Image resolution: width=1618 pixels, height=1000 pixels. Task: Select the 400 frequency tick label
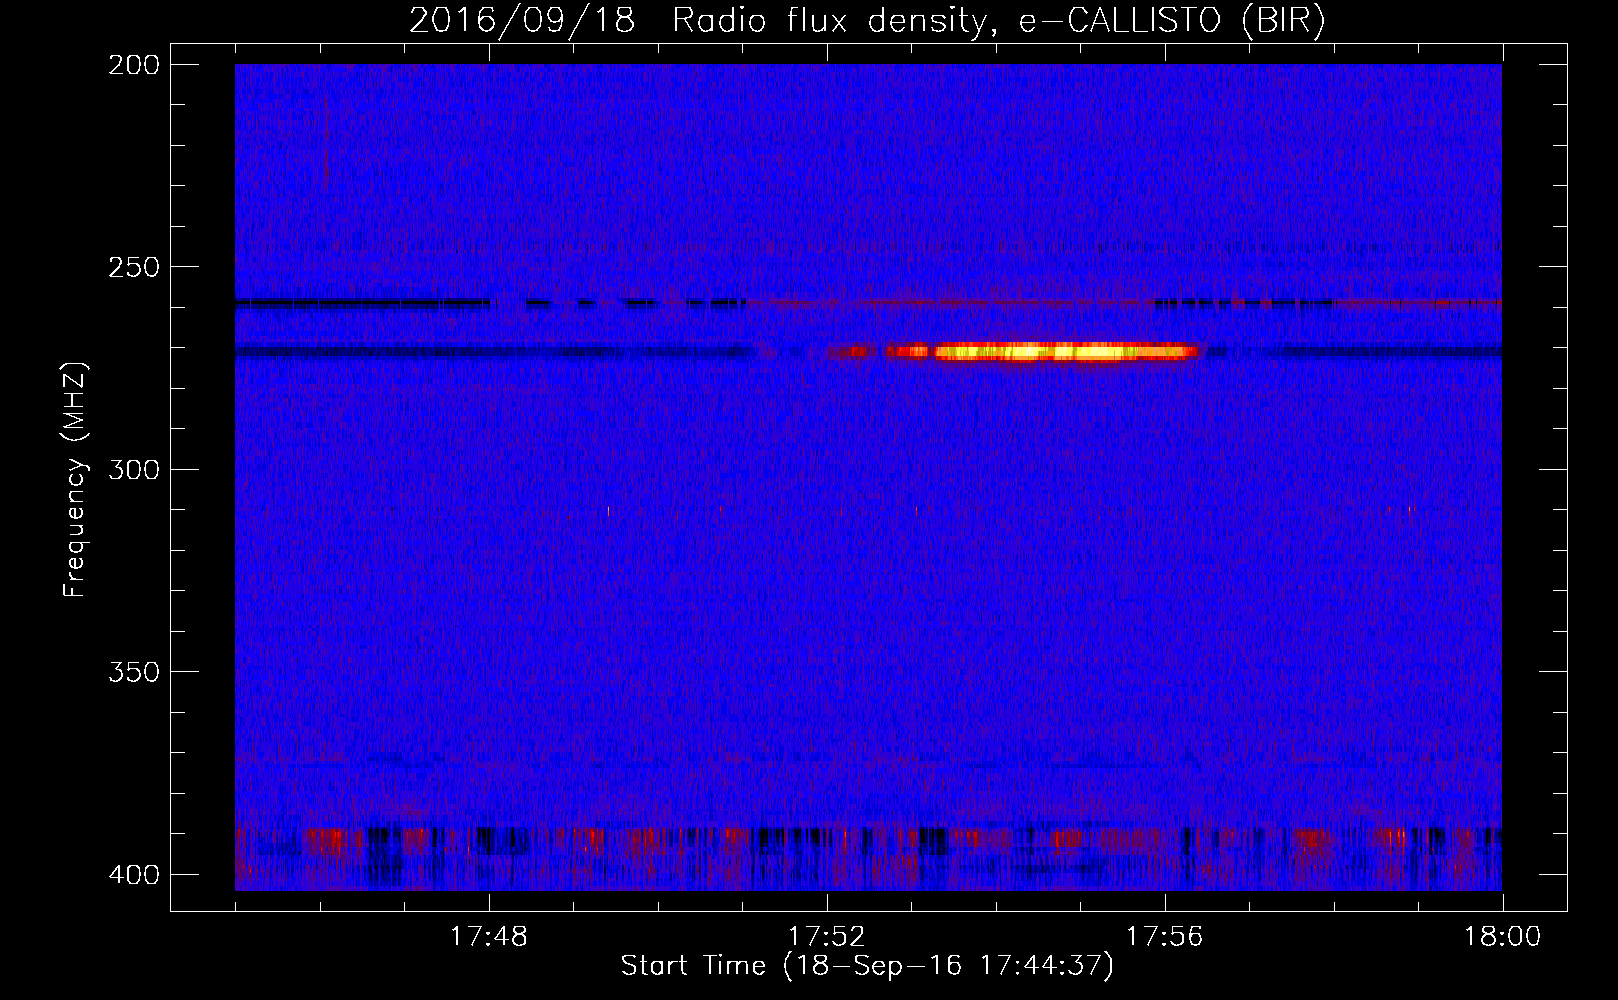(133, 875)
